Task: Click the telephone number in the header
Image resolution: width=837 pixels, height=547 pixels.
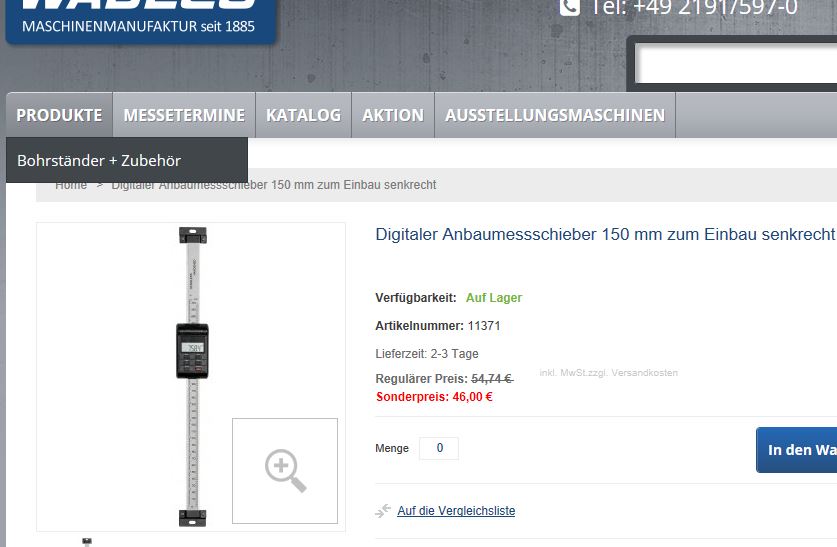Action: point(694,7)
